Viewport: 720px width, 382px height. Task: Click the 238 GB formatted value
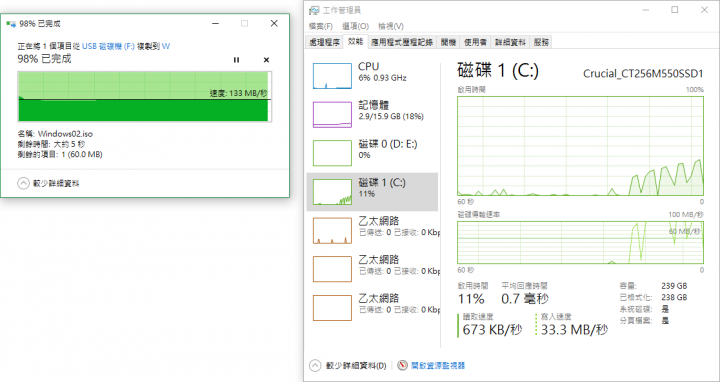[674, 298]
